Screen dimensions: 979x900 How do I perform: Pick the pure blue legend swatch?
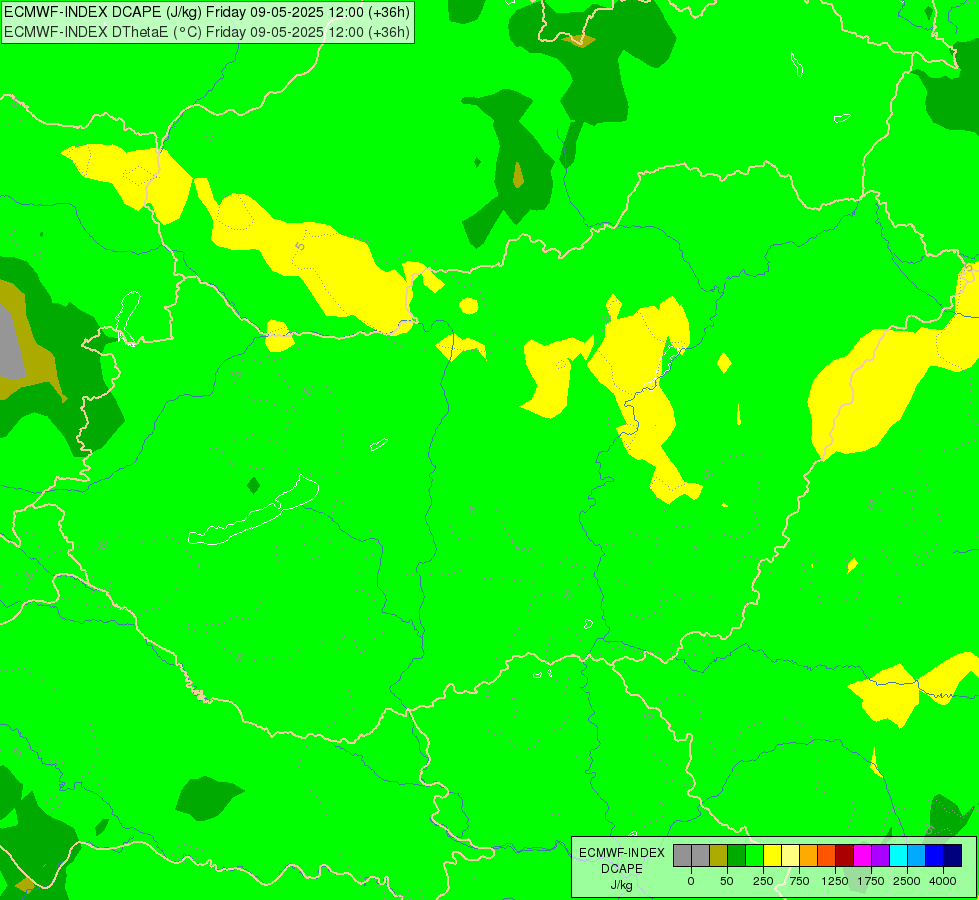(936, 856)
